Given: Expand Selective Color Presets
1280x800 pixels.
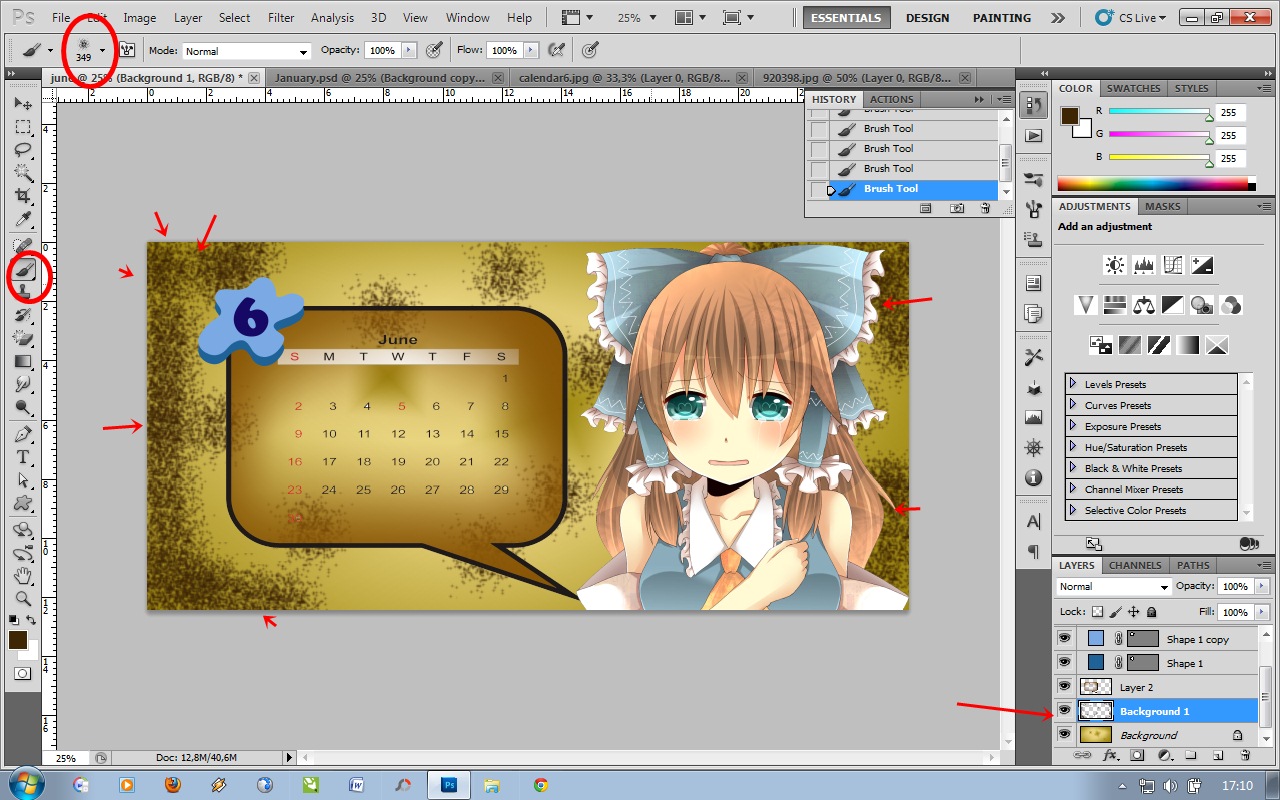Looking at the screenshot, I should [1072, 510].
